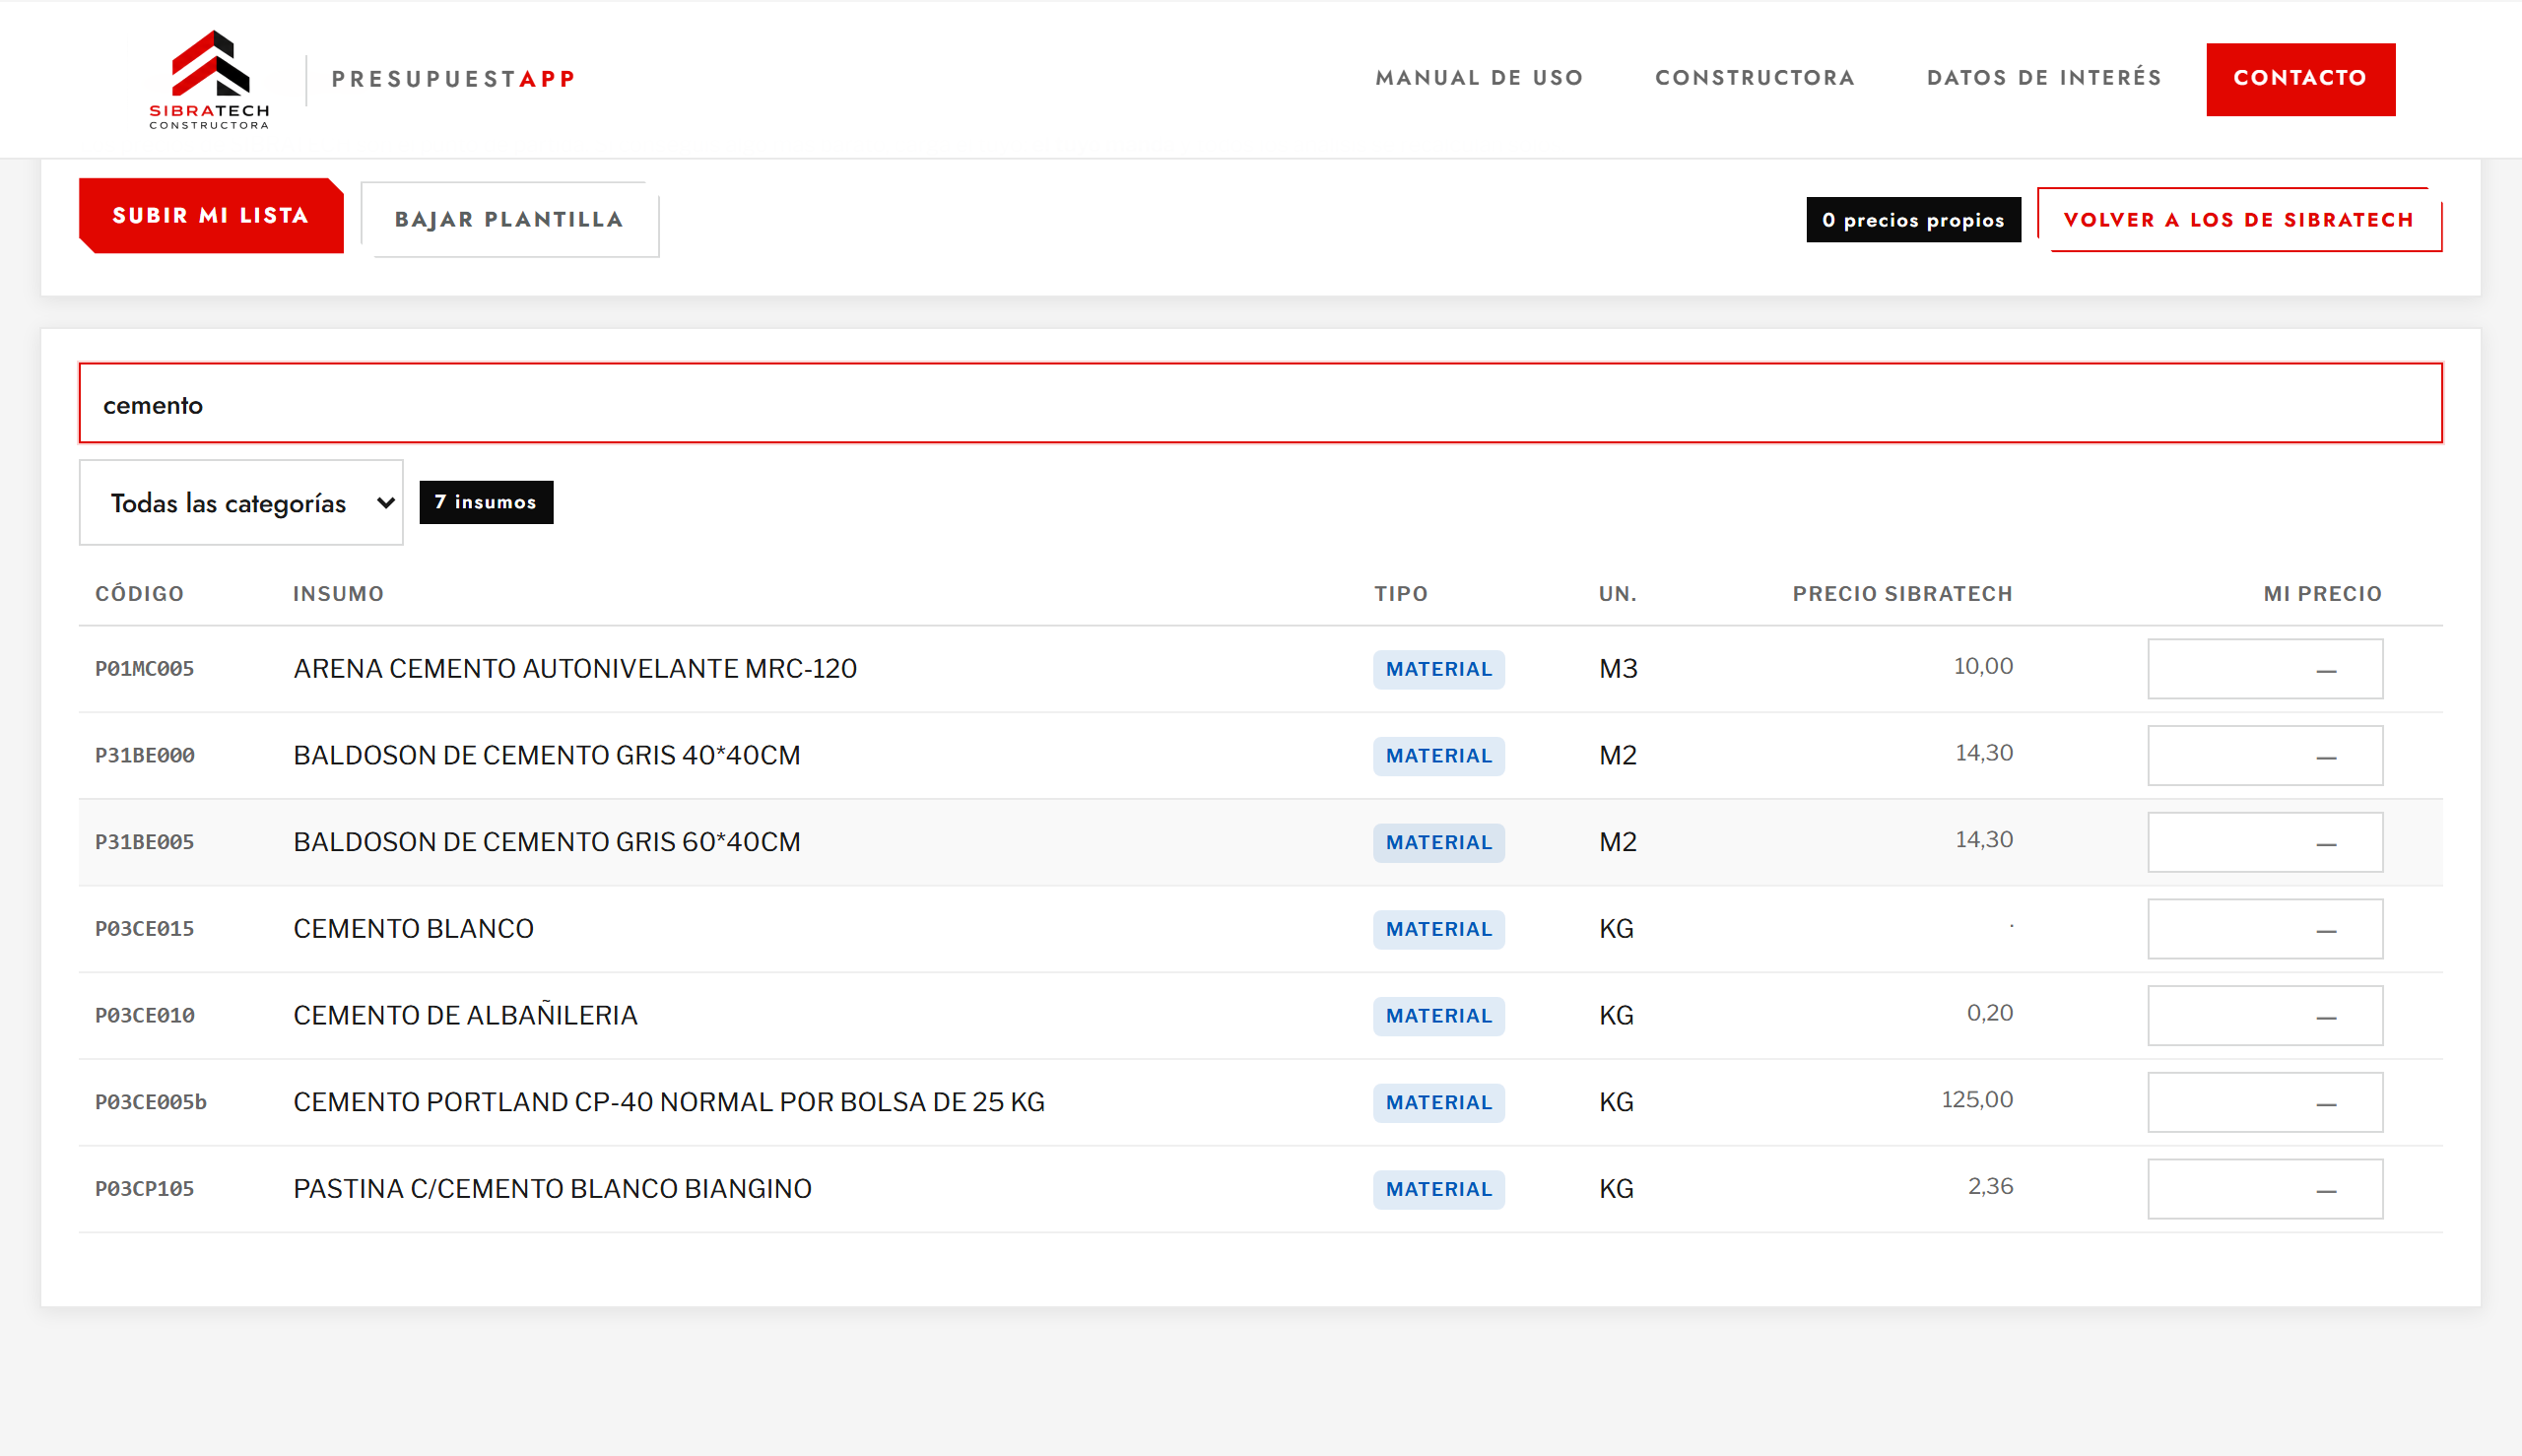Click Material tag in Arena Cemento row
The image size is (2522, 1456).
(x=1438, y=669)
